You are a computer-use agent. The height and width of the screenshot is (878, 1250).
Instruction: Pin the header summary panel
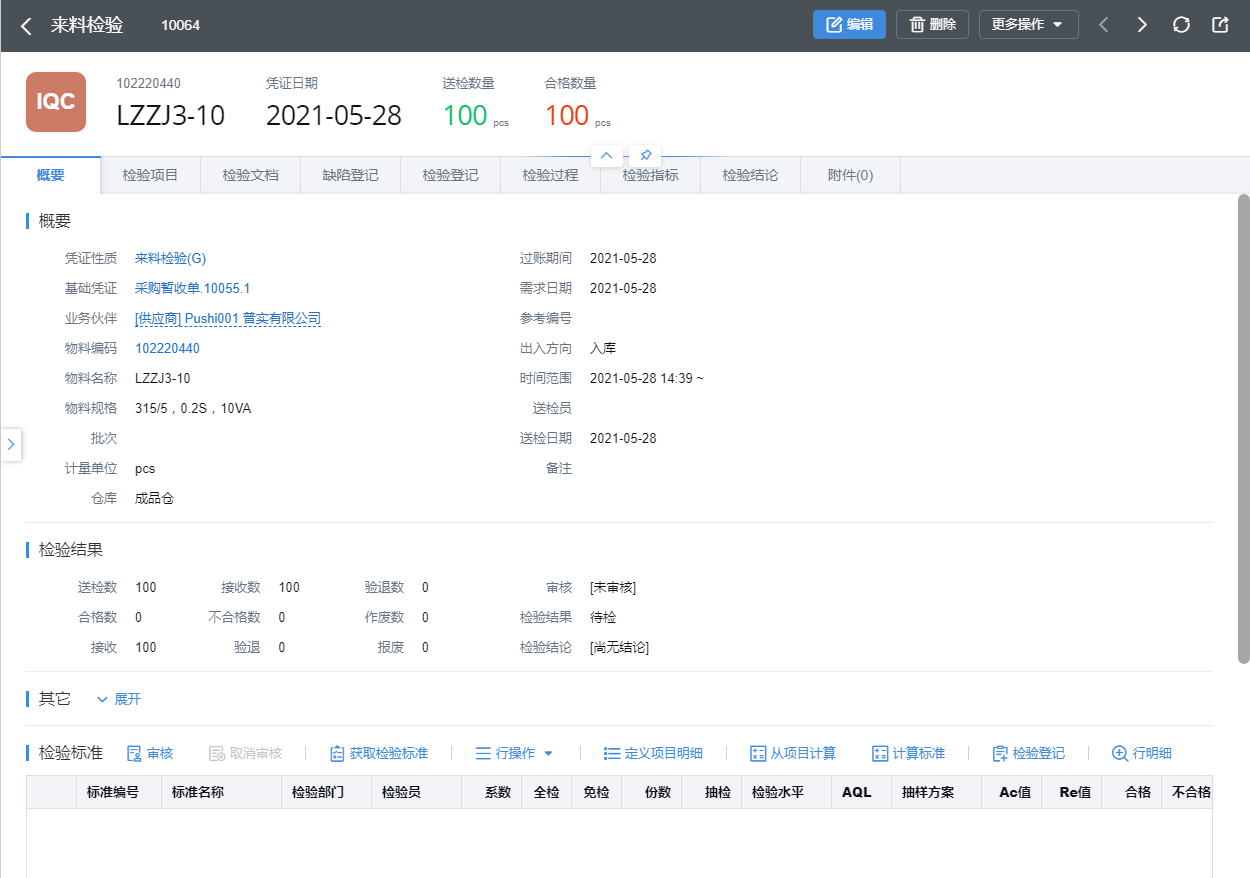(646, 156)
